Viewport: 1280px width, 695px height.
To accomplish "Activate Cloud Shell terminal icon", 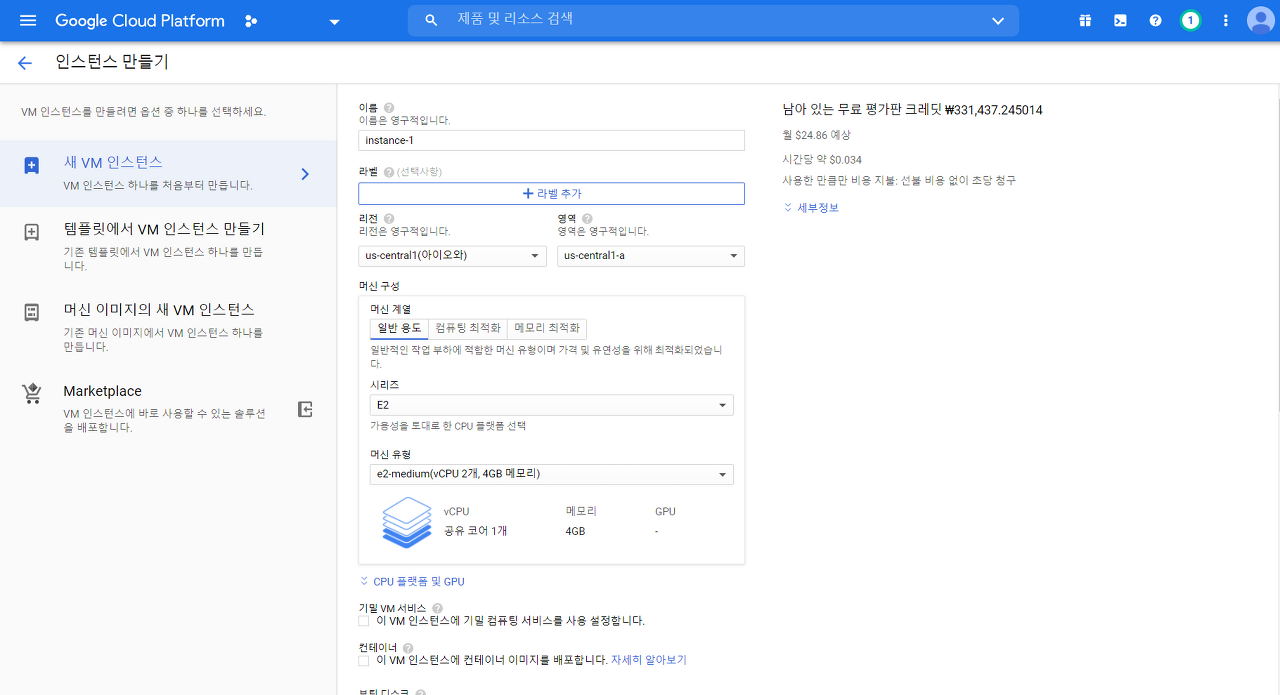I will coord(1120,20).
